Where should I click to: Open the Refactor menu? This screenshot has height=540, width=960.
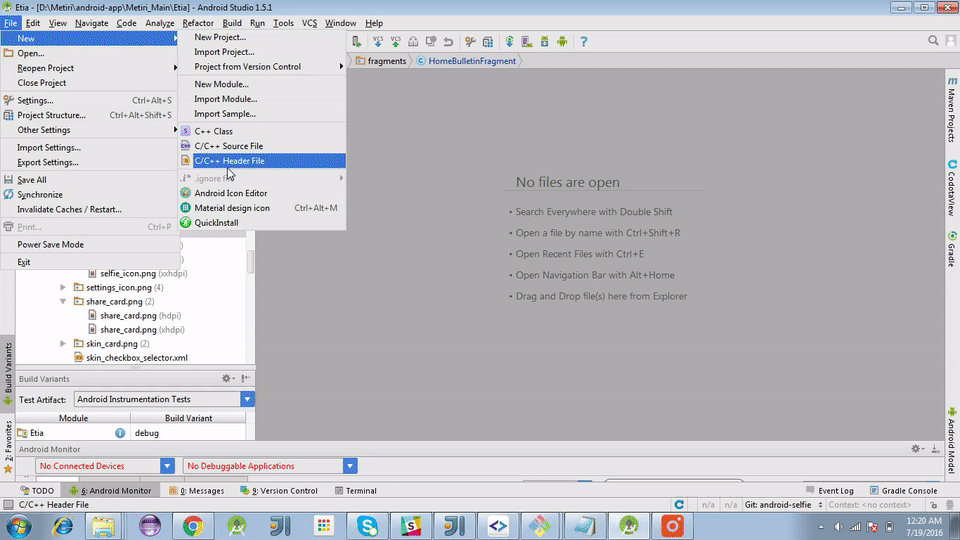(198, 23)
